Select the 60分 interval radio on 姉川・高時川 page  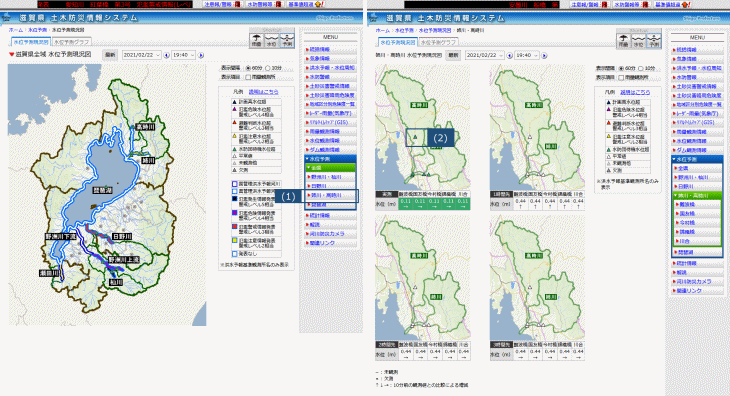tap(621, 68)
